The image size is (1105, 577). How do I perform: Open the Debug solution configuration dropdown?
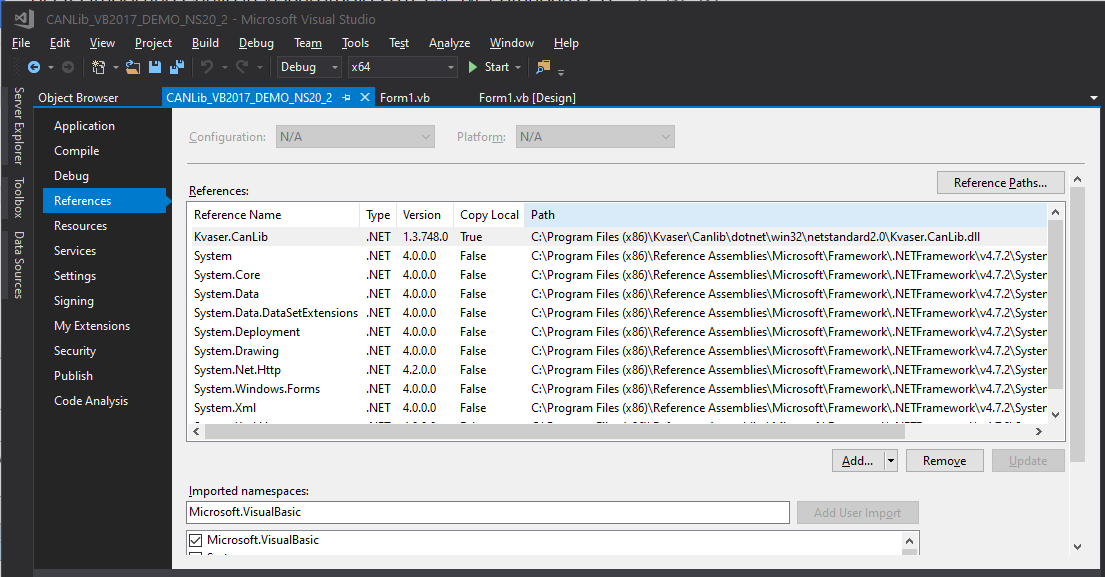[310, 67]
